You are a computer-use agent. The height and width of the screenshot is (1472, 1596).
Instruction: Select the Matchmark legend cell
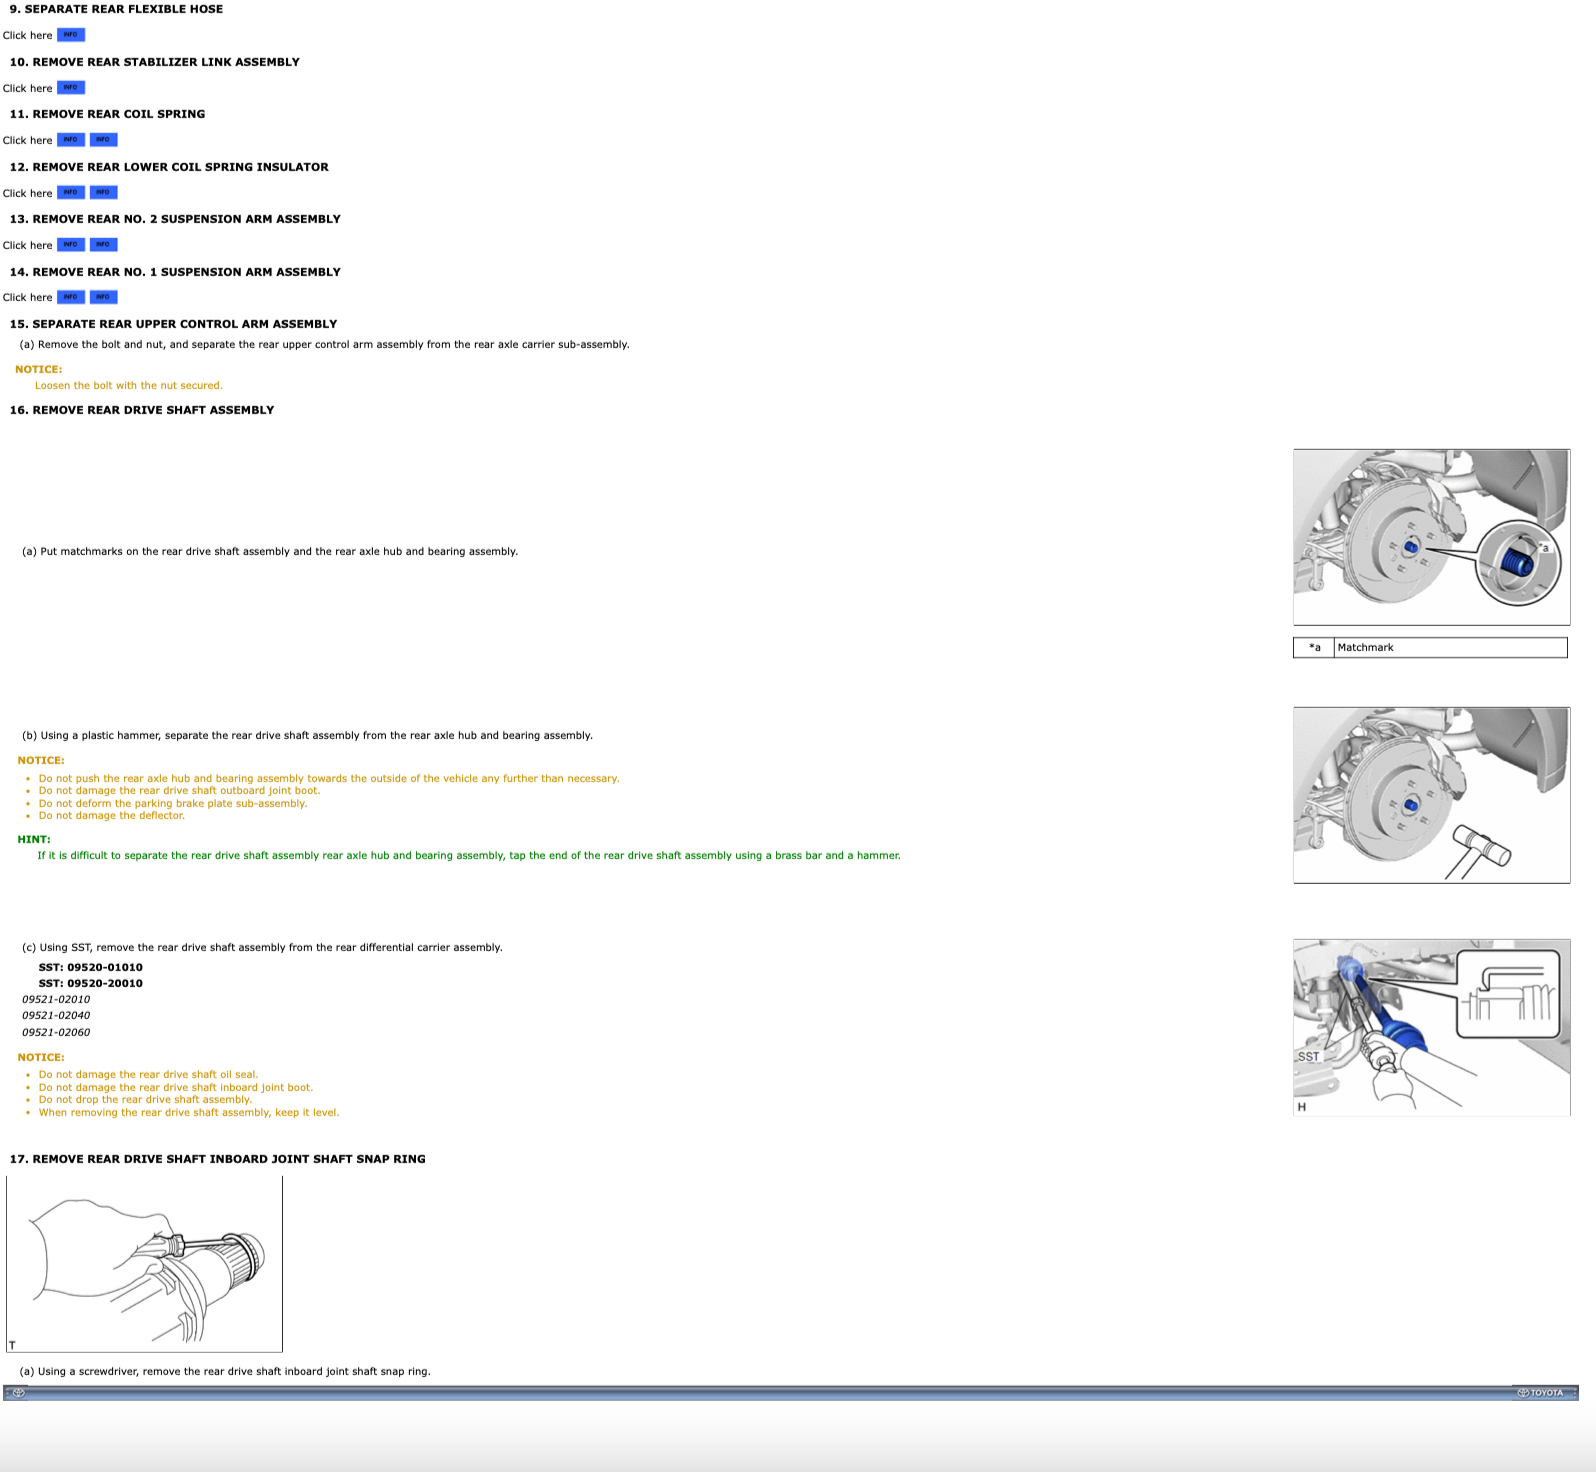1450,648
